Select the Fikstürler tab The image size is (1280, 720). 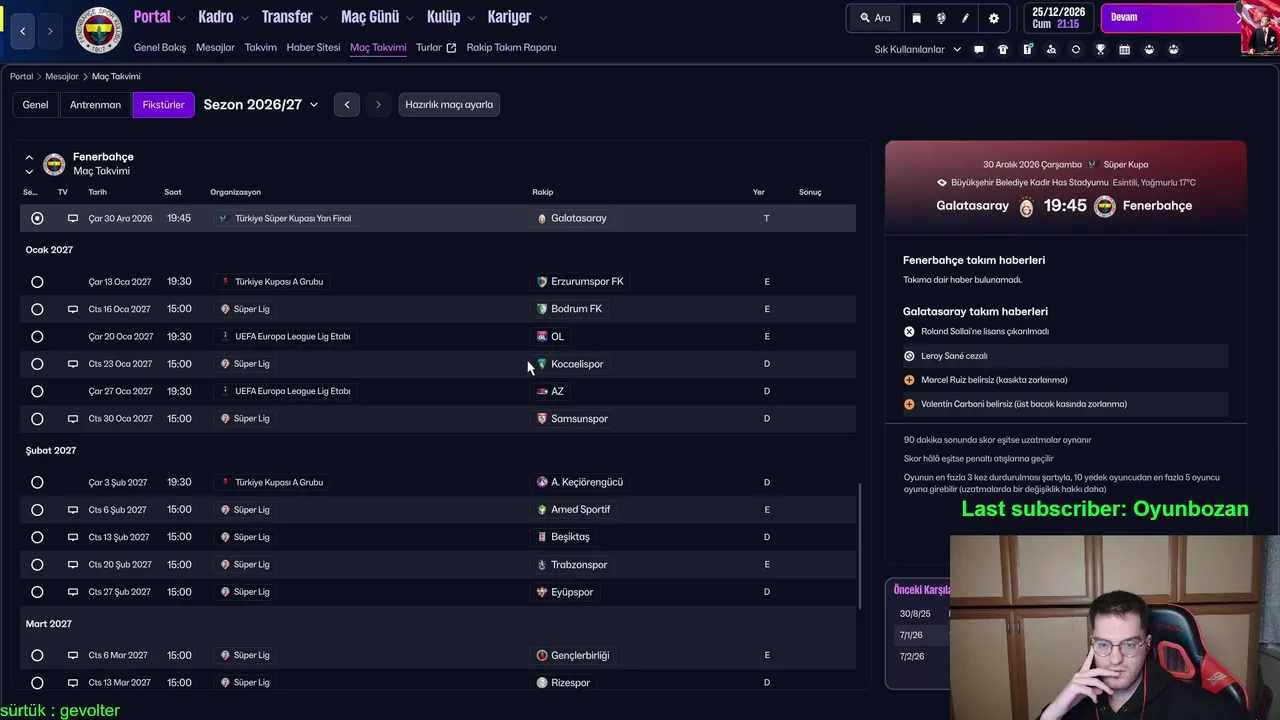(x=163, y=105)
